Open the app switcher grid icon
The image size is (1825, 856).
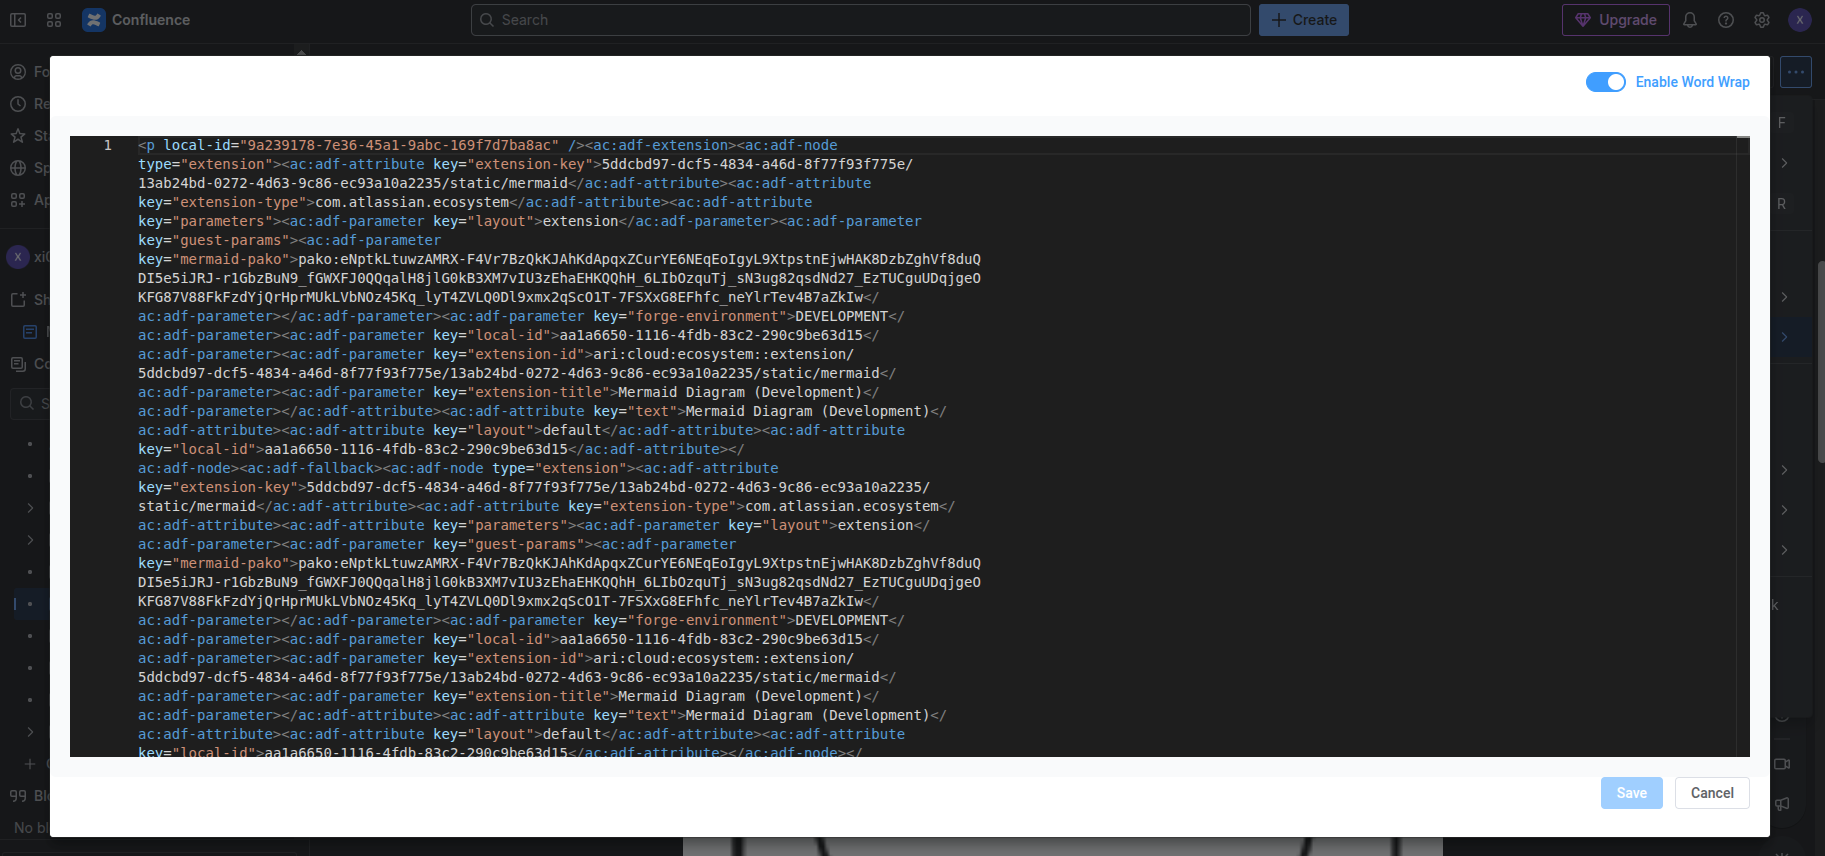(54, 20)
